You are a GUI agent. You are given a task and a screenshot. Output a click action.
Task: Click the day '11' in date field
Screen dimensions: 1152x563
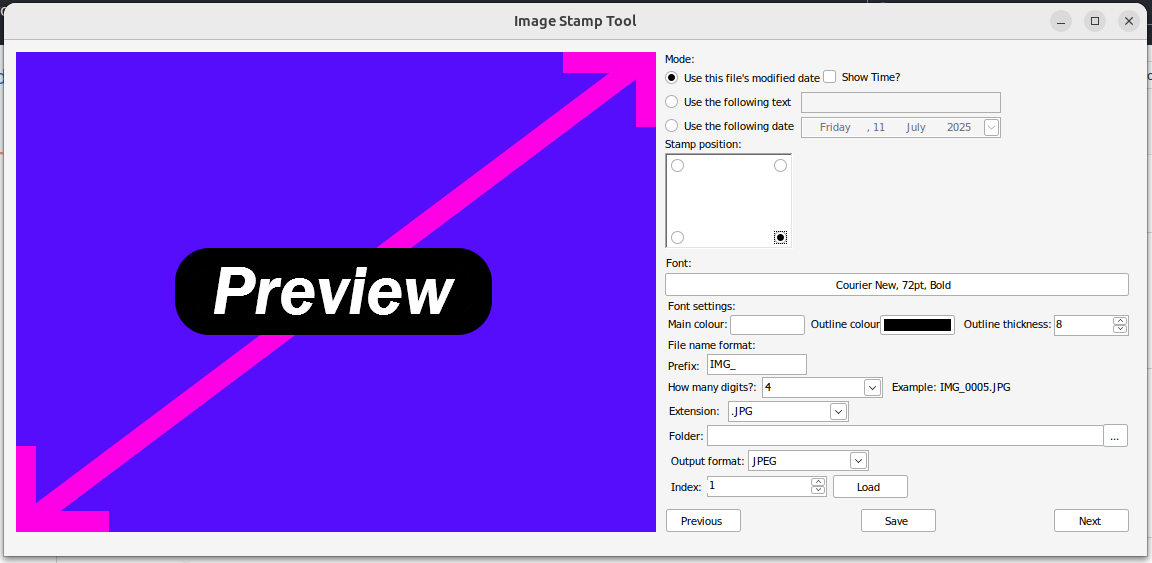click(879, 127)
